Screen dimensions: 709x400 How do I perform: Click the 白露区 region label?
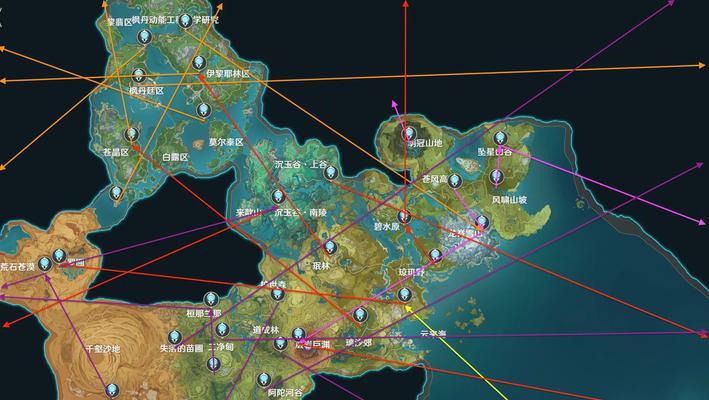coord(175,157)
